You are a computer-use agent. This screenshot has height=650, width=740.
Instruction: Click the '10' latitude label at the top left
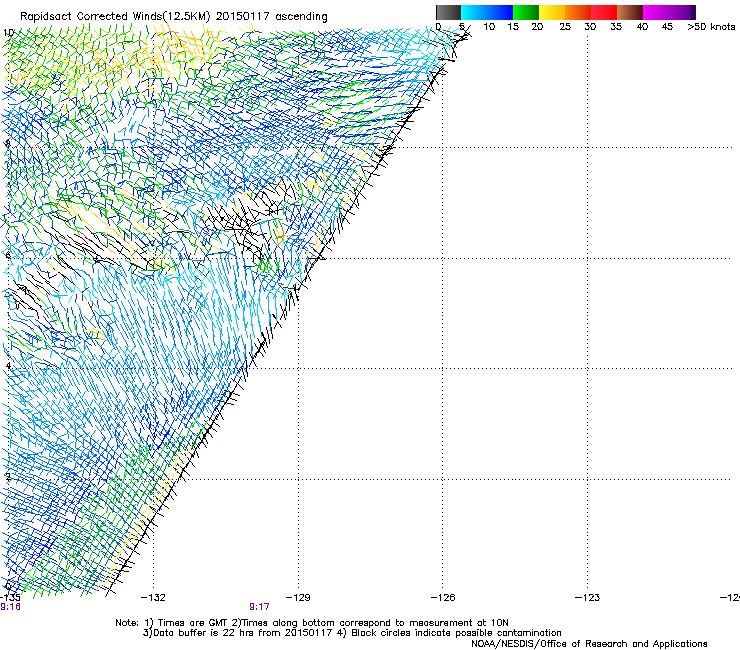tap(8, 33)
